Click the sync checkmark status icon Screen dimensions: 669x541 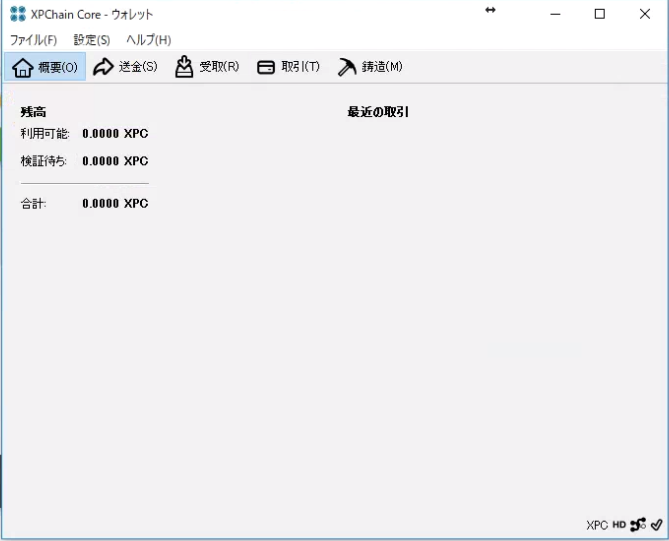tap(657, 524)
